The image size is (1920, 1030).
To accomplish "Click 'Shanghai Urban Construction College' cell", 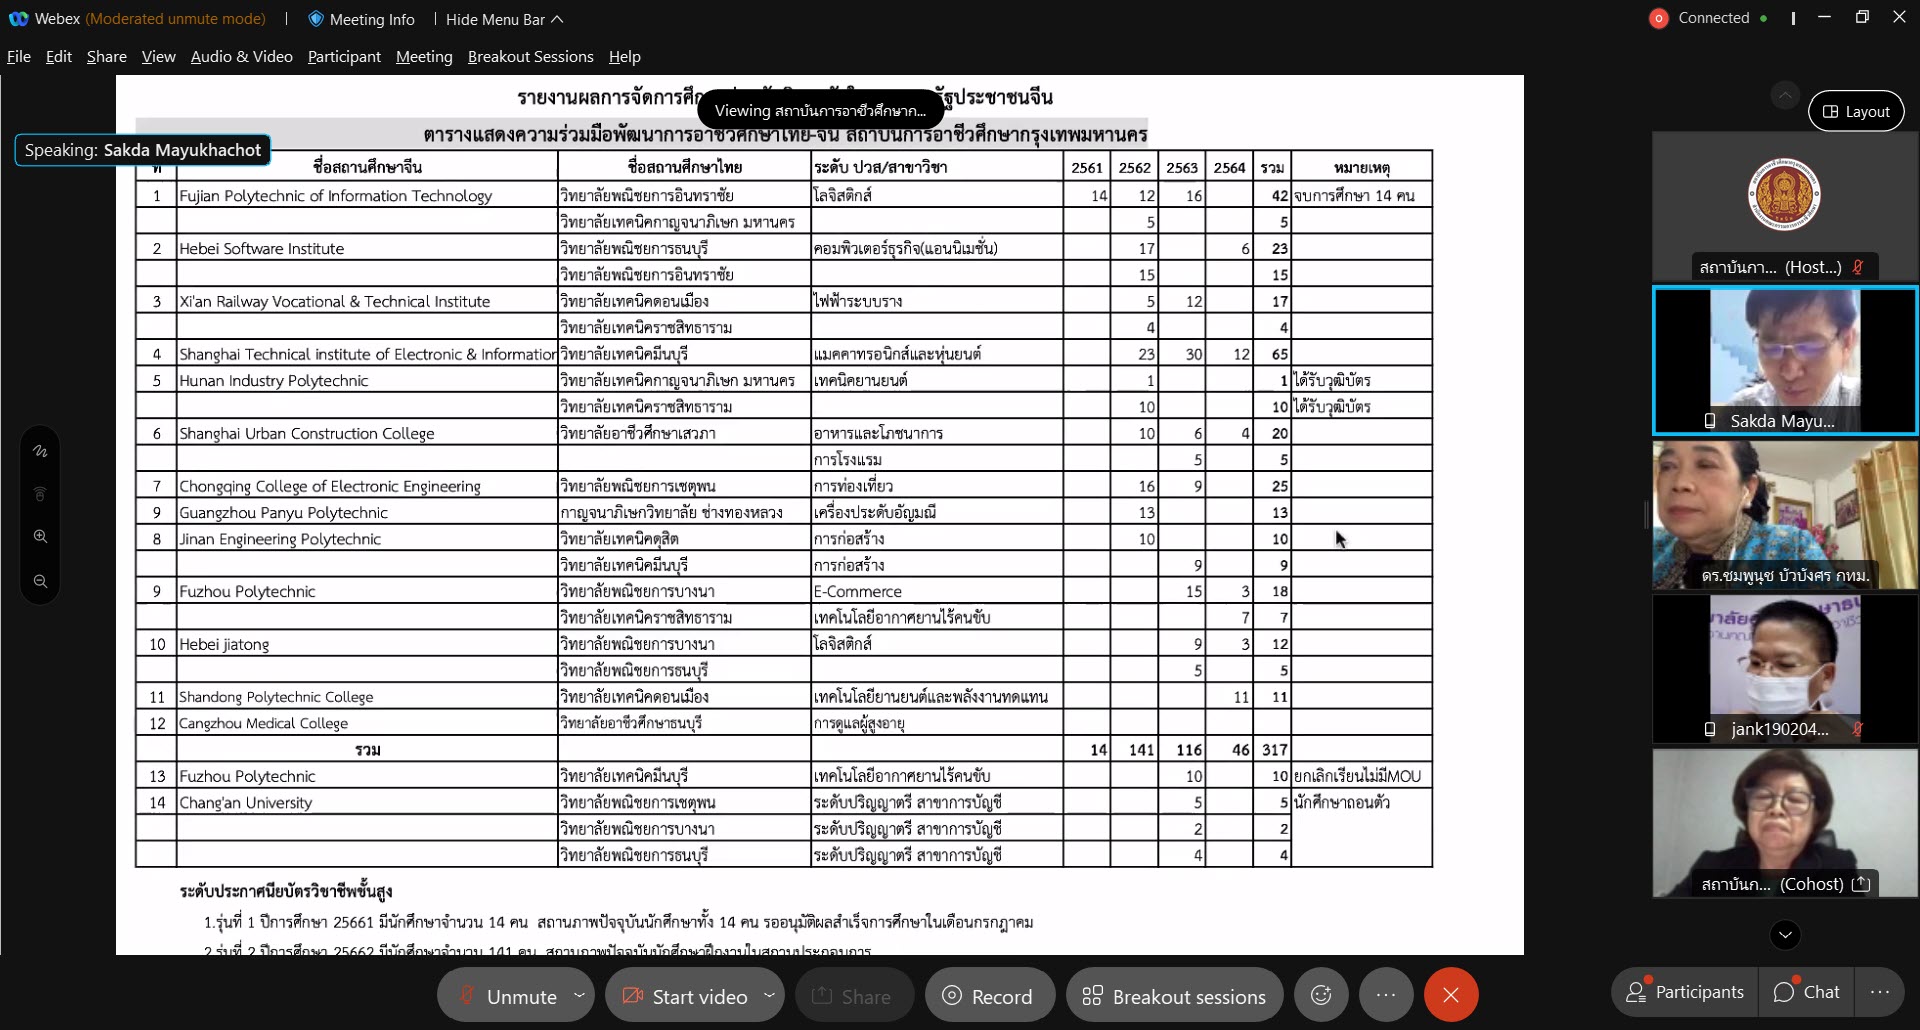I will [366, 433].
